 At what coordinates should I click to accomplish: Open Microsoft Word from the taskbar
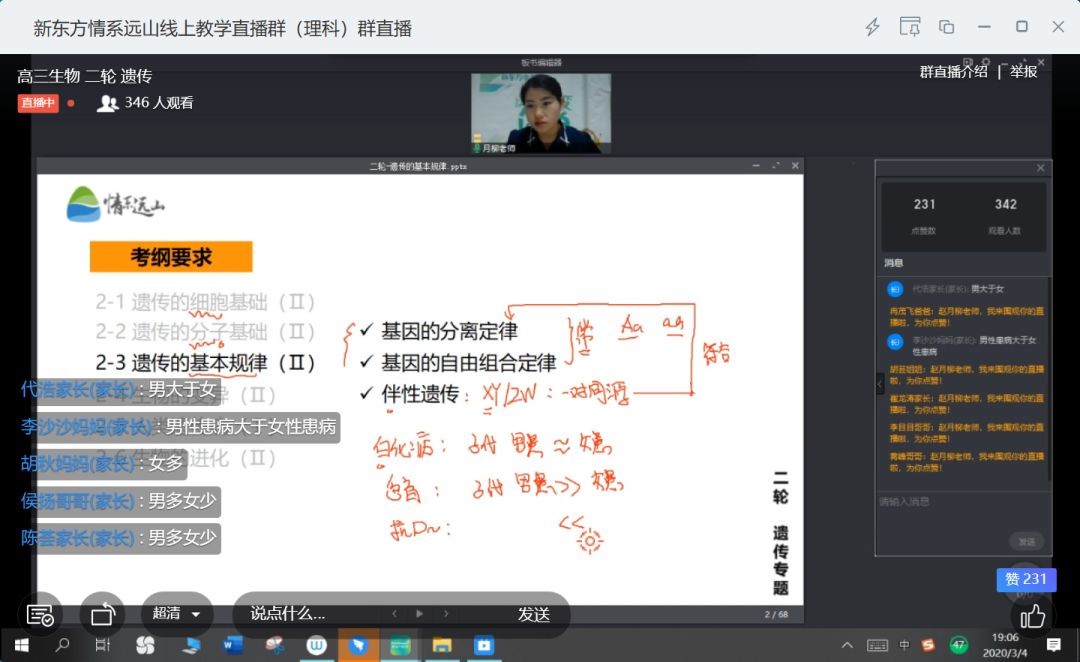pos(233,645)
